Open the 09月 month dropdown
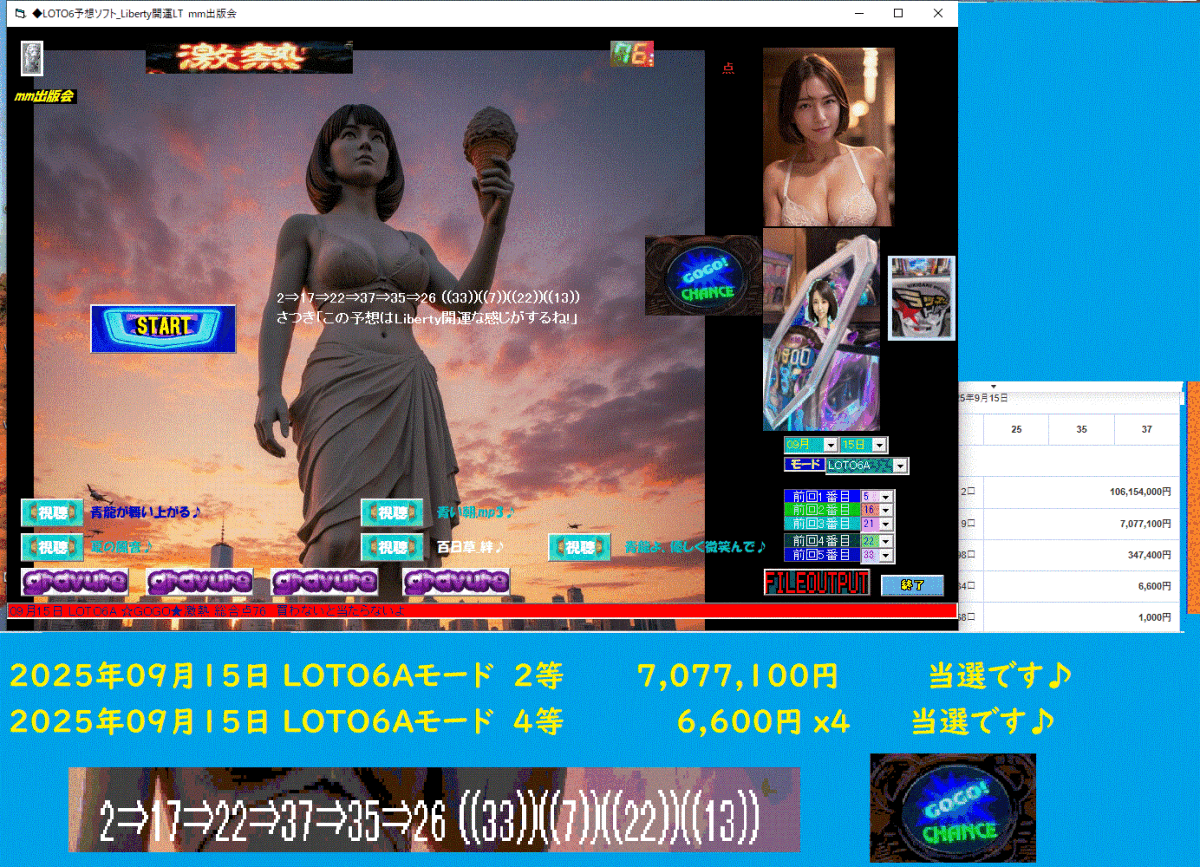1200x867 pixels. click(830, 445)
